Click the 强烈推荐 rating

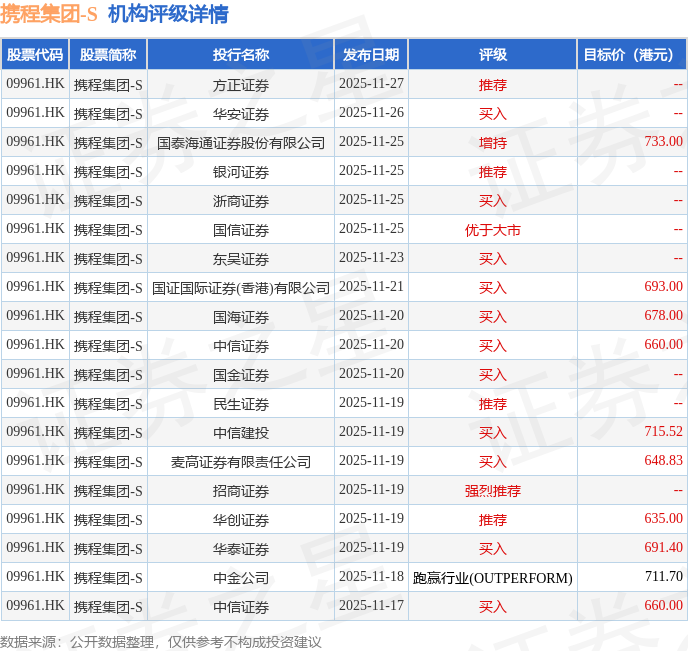tap(493, 491)
